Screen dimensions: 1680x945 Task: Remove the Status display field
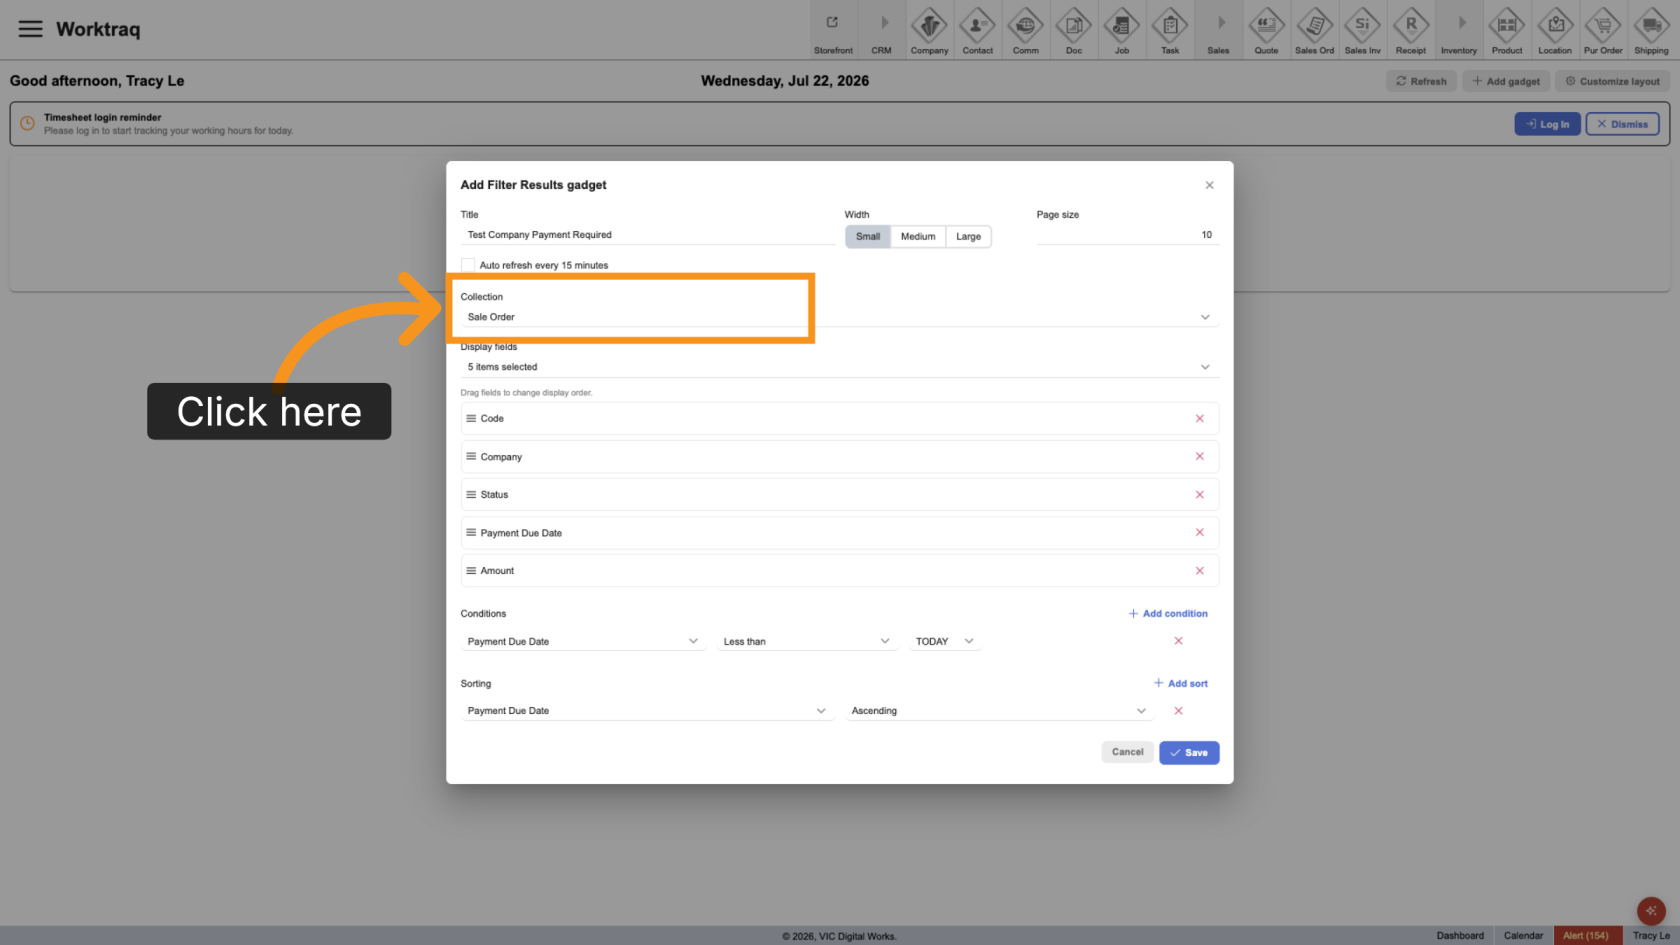pyautogui.click(x=1199, y=495)
